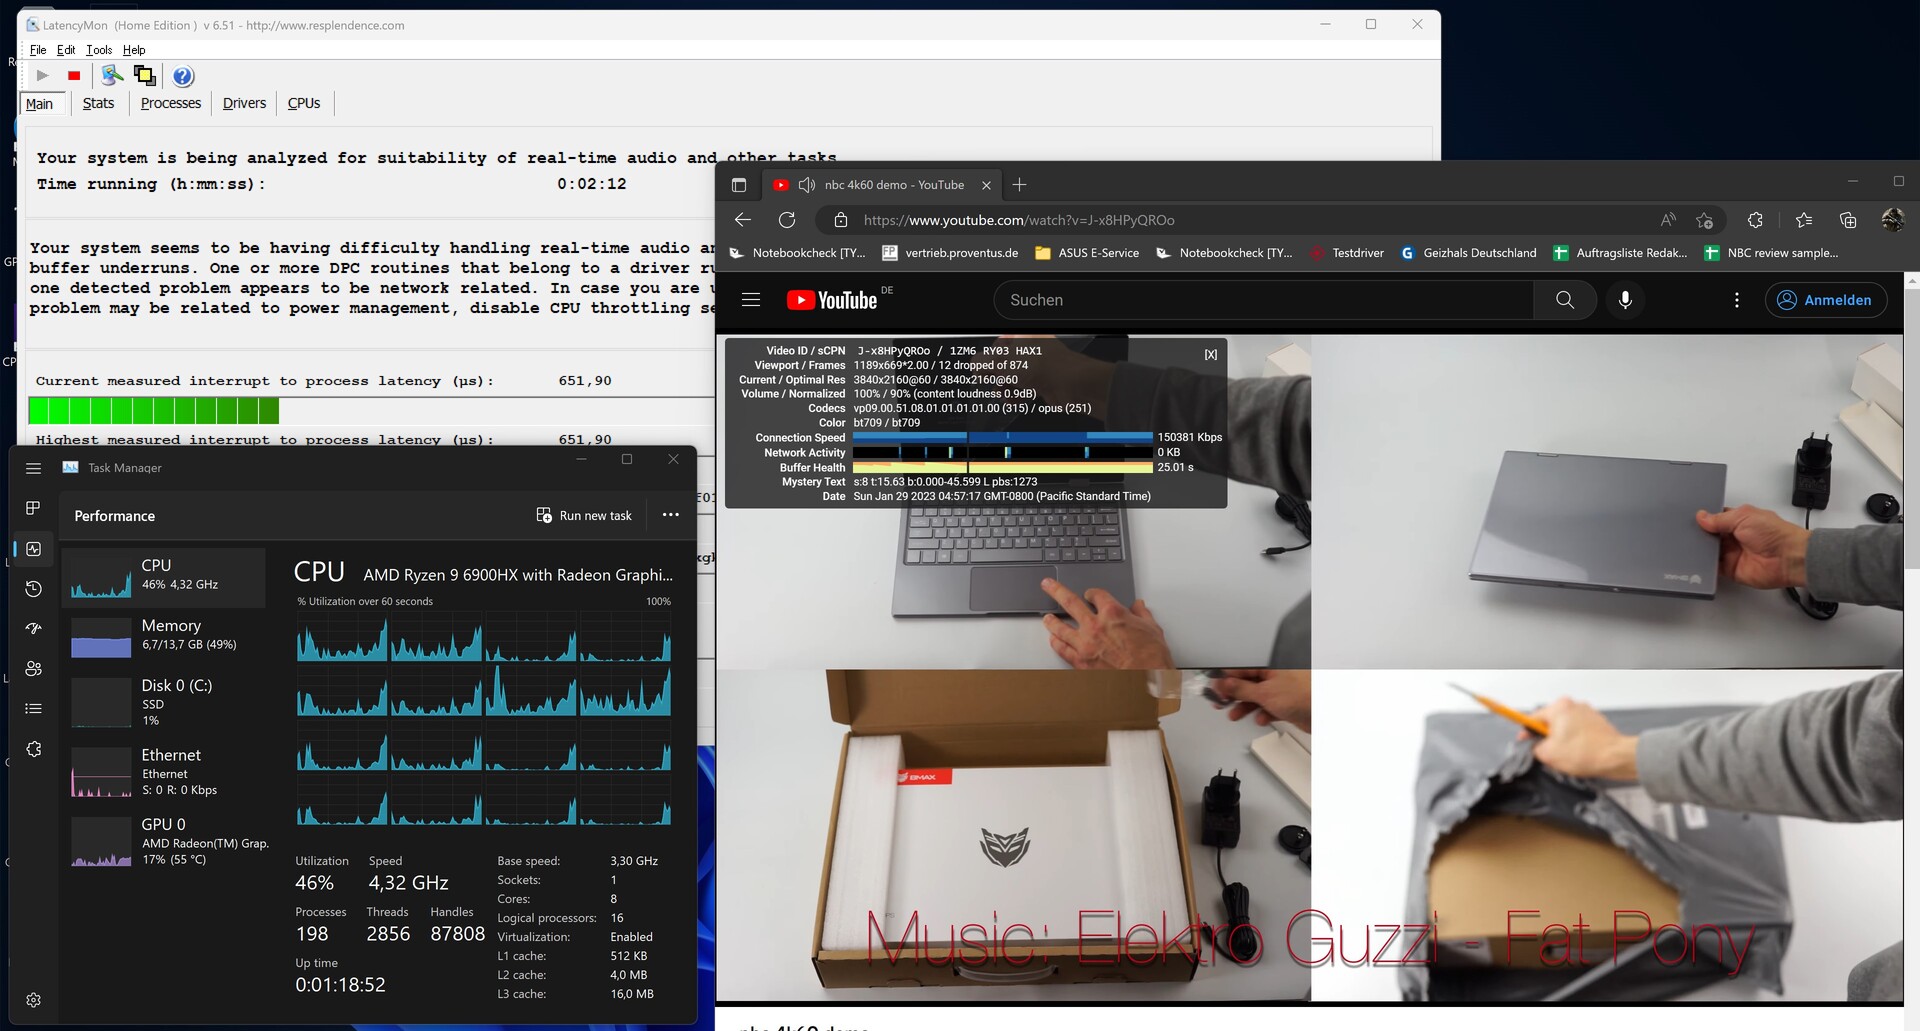Open Edge favorites list icon
The image size is (1920, 1031).
(1804, 220)
